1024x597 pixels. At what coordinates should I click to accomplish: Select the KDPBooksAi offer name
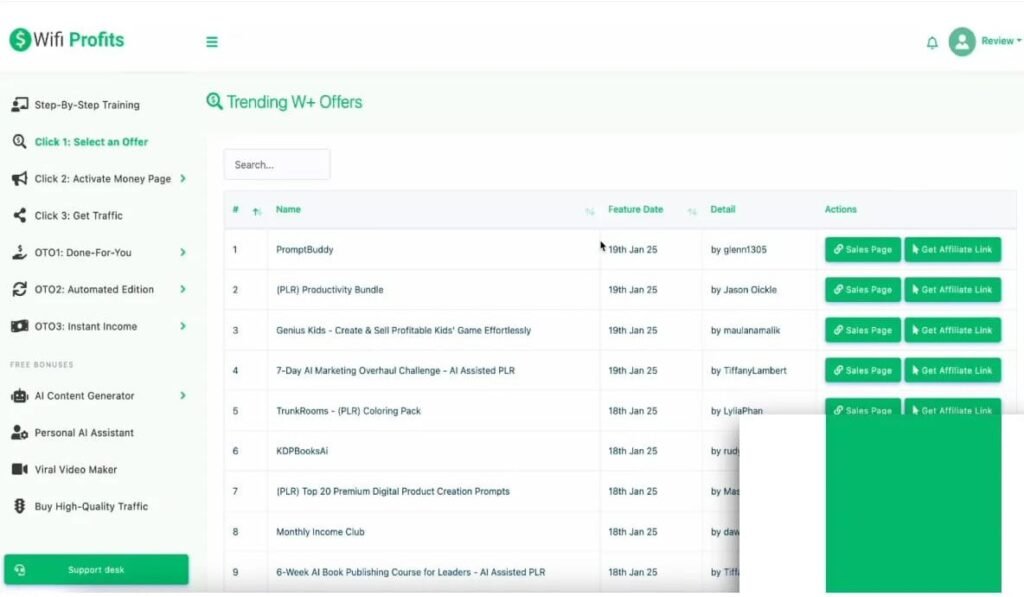coord(302,451)
